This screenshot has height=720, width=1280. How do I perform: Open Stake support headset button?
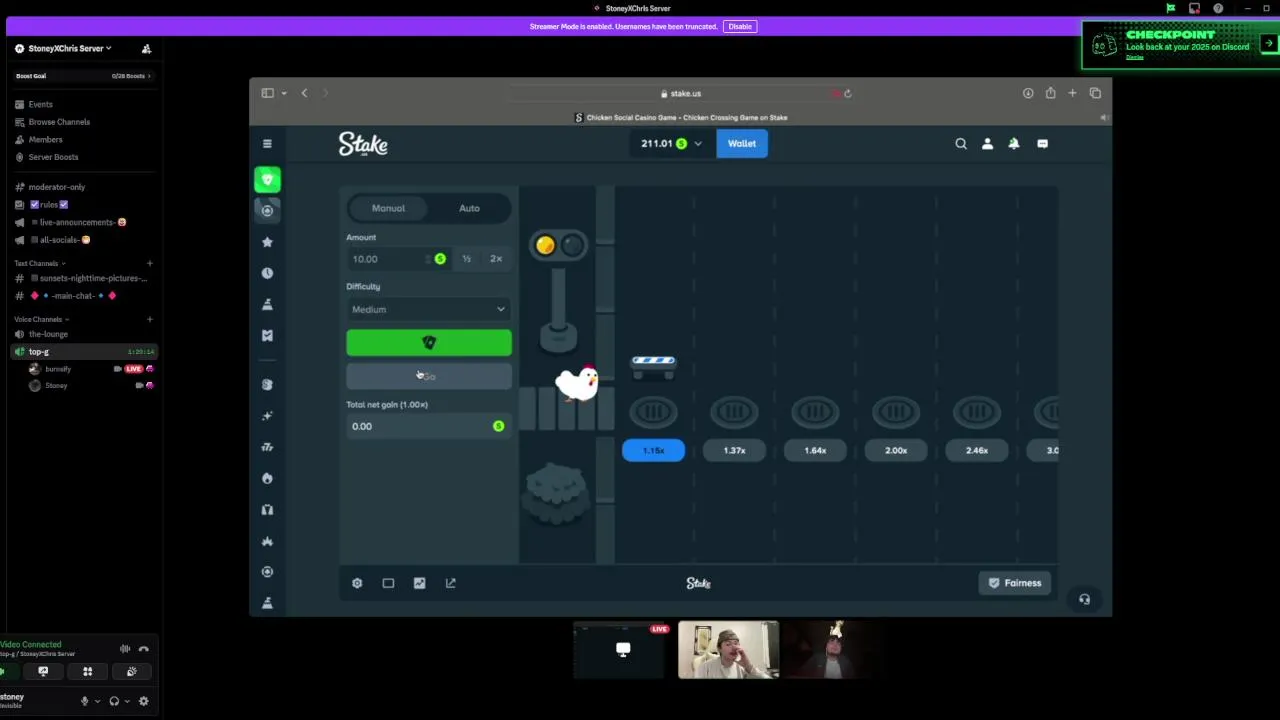coord(1084,599)
